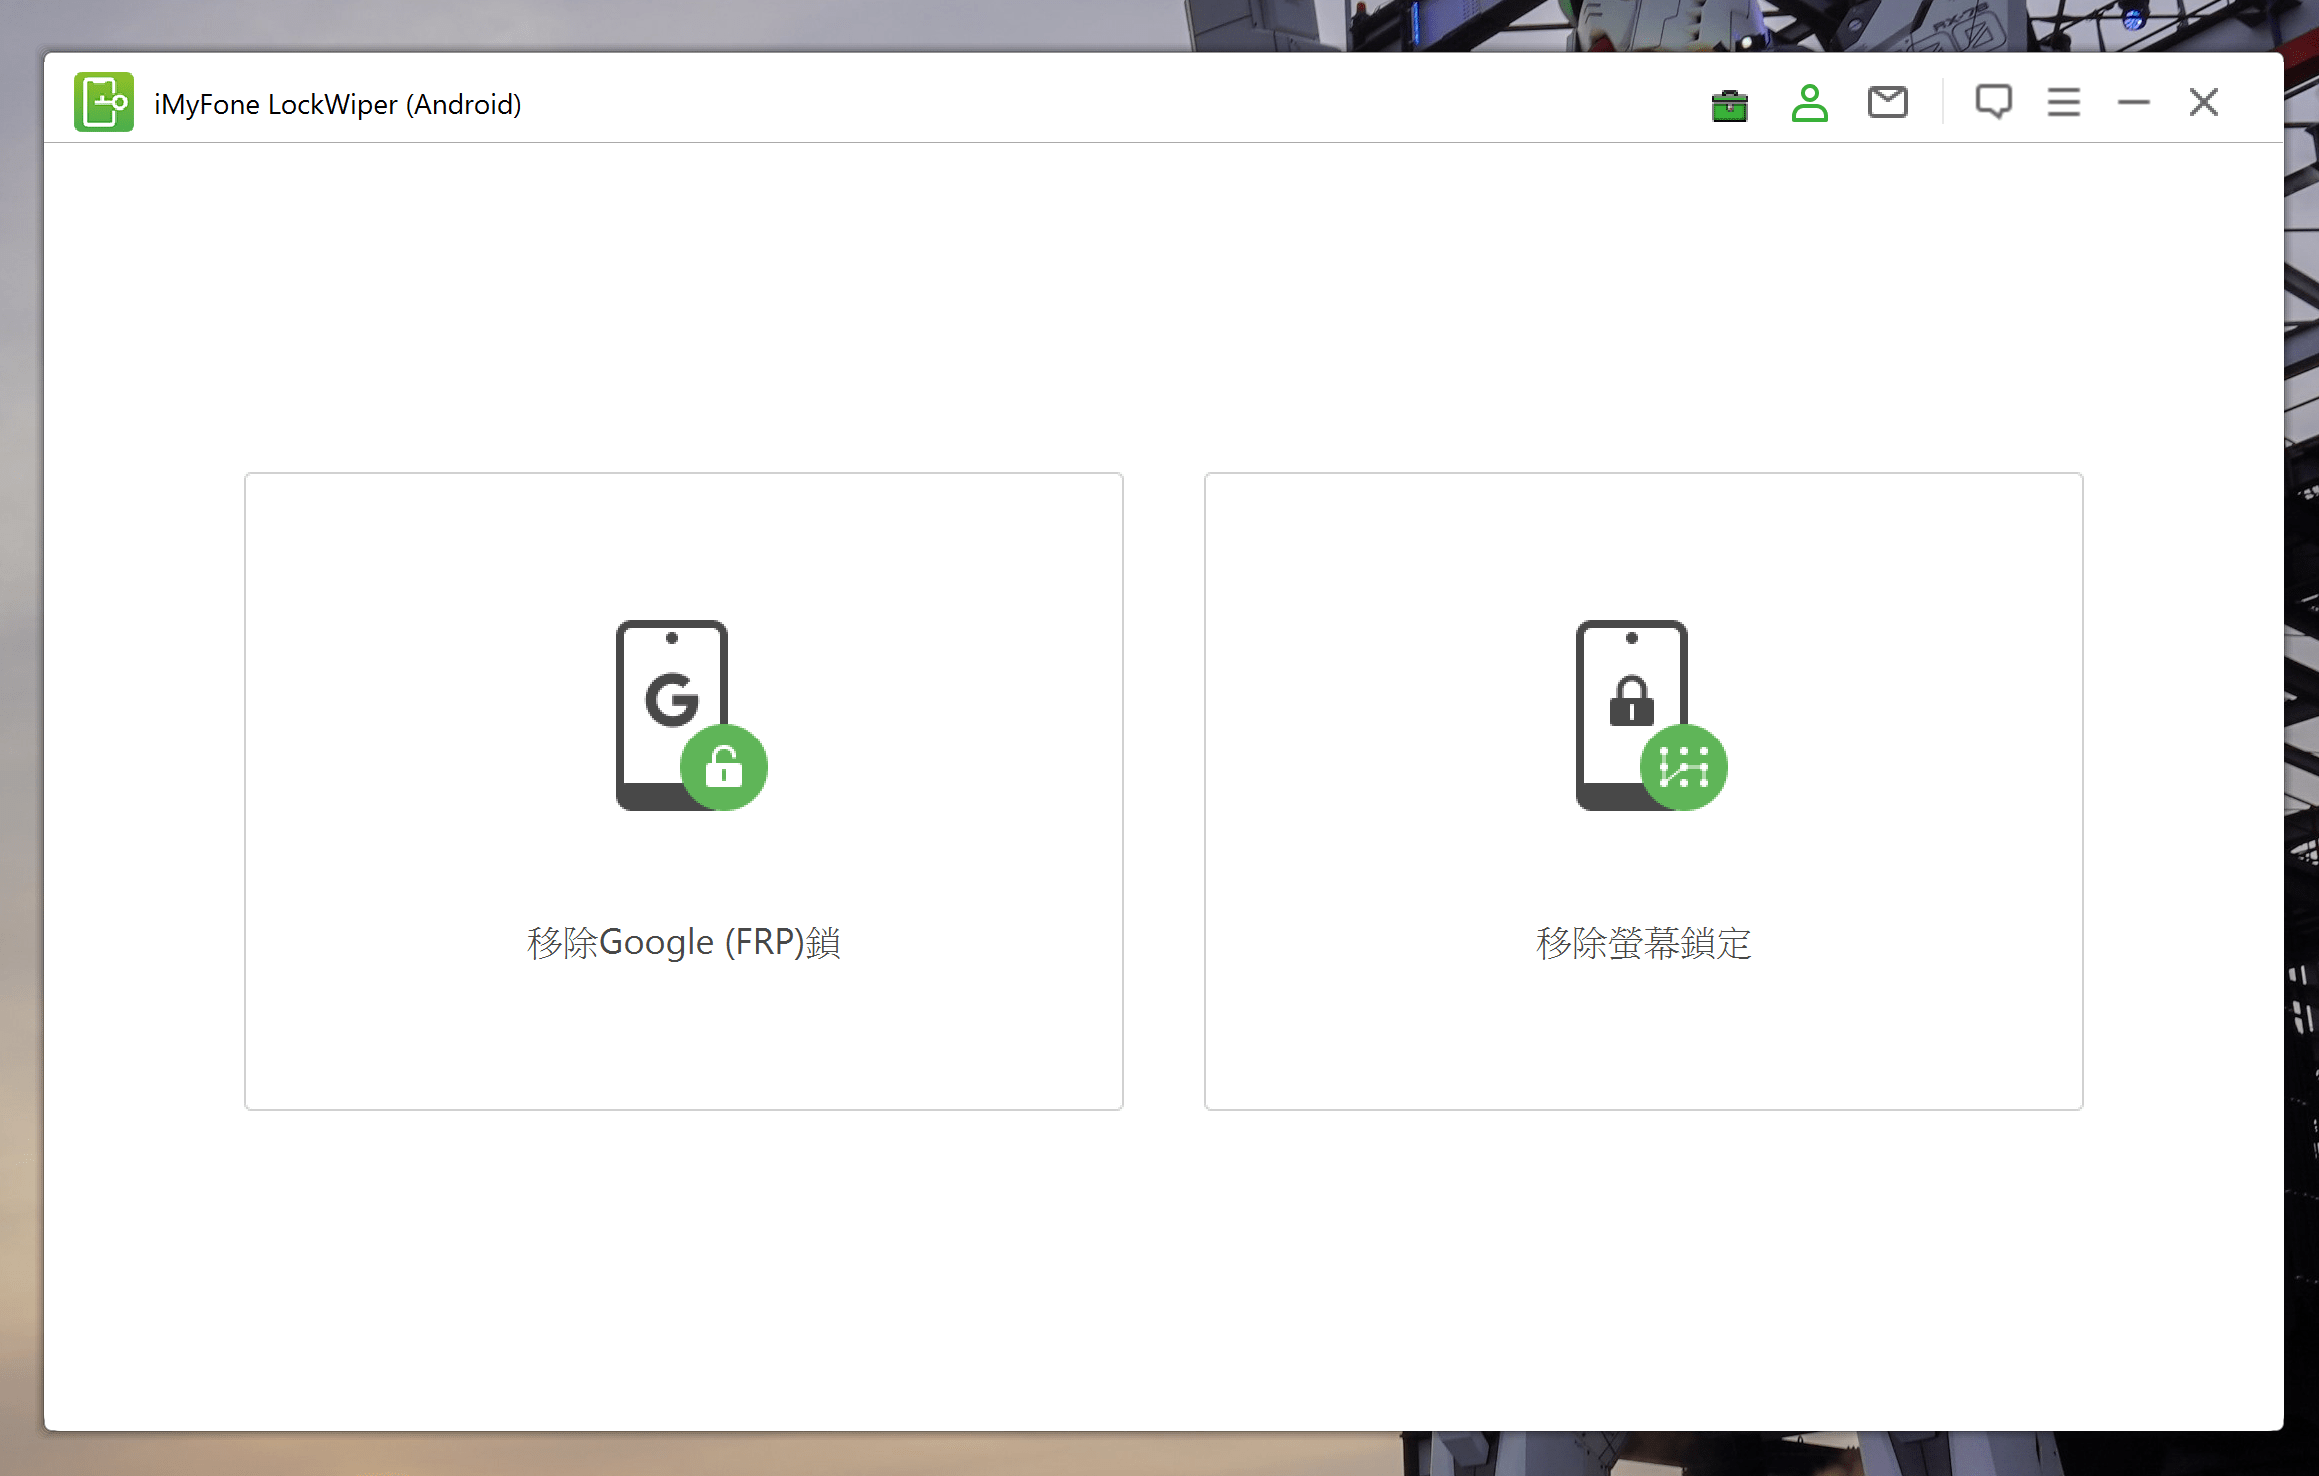2319x1476 pixels.
Task: Open the green toolbox icon
Action: pos(1729,104)
